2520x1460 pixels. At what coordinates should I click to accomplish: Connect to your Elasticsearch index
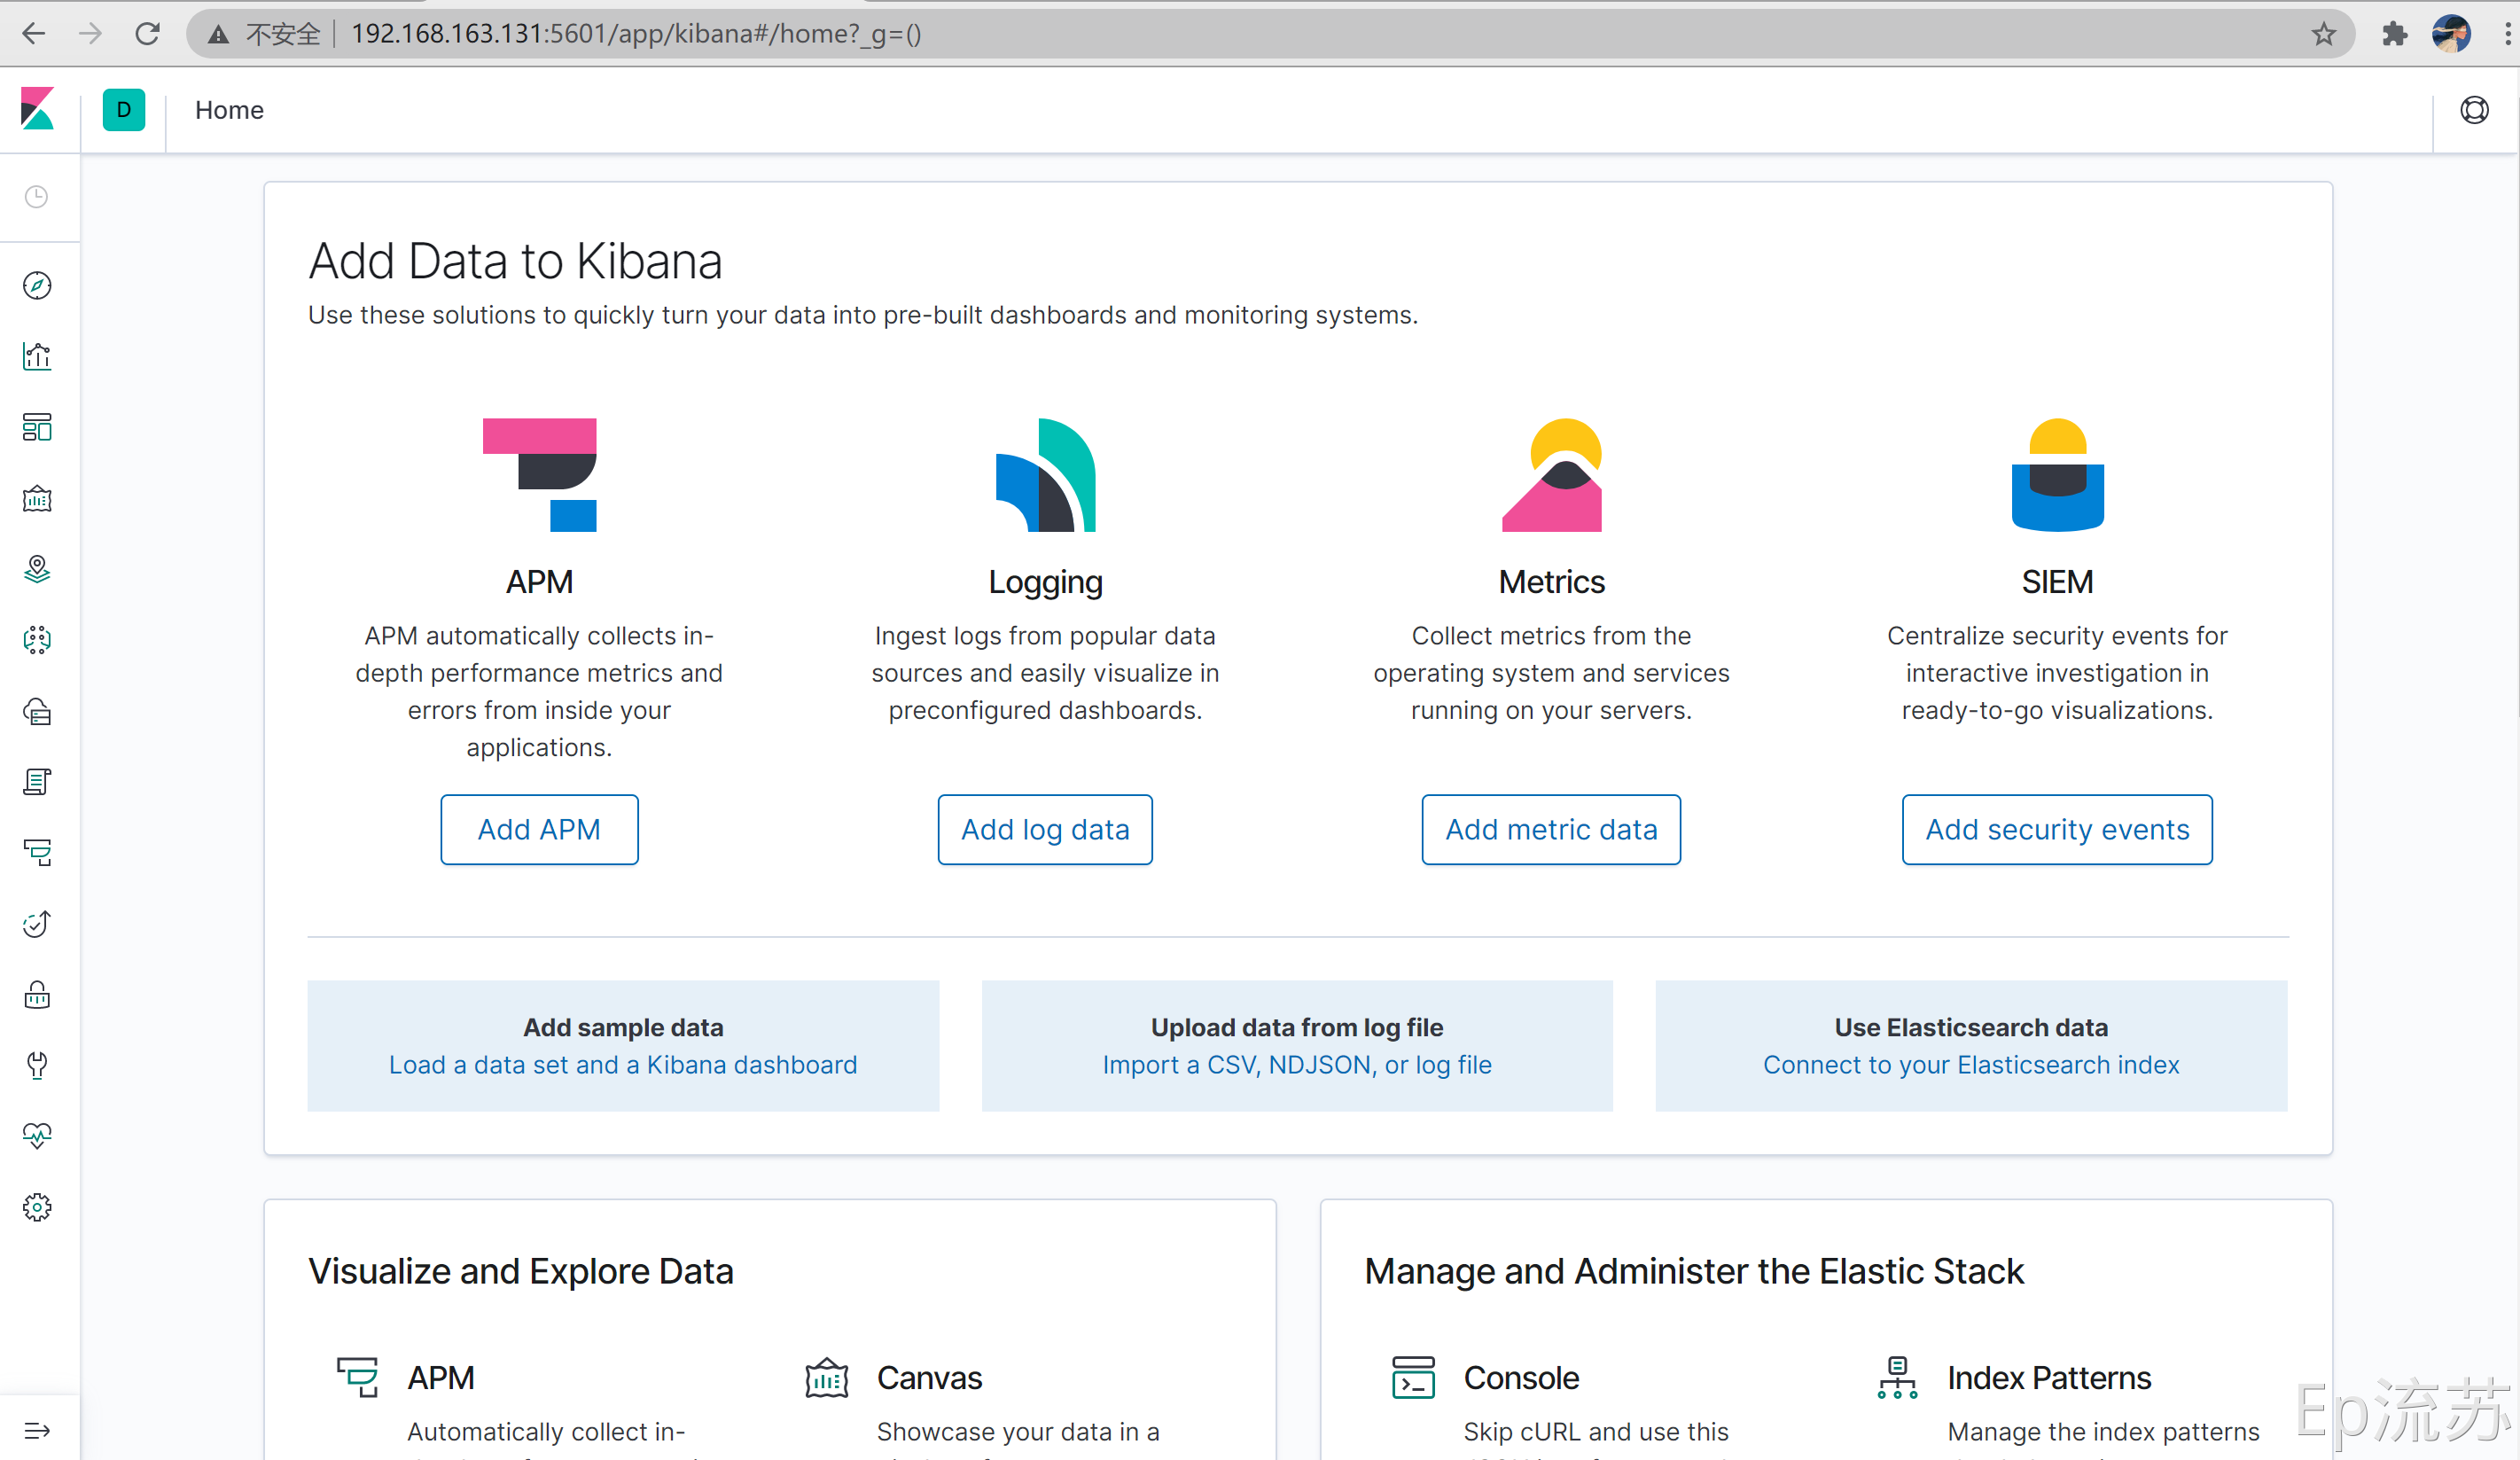[1972, 1064]
